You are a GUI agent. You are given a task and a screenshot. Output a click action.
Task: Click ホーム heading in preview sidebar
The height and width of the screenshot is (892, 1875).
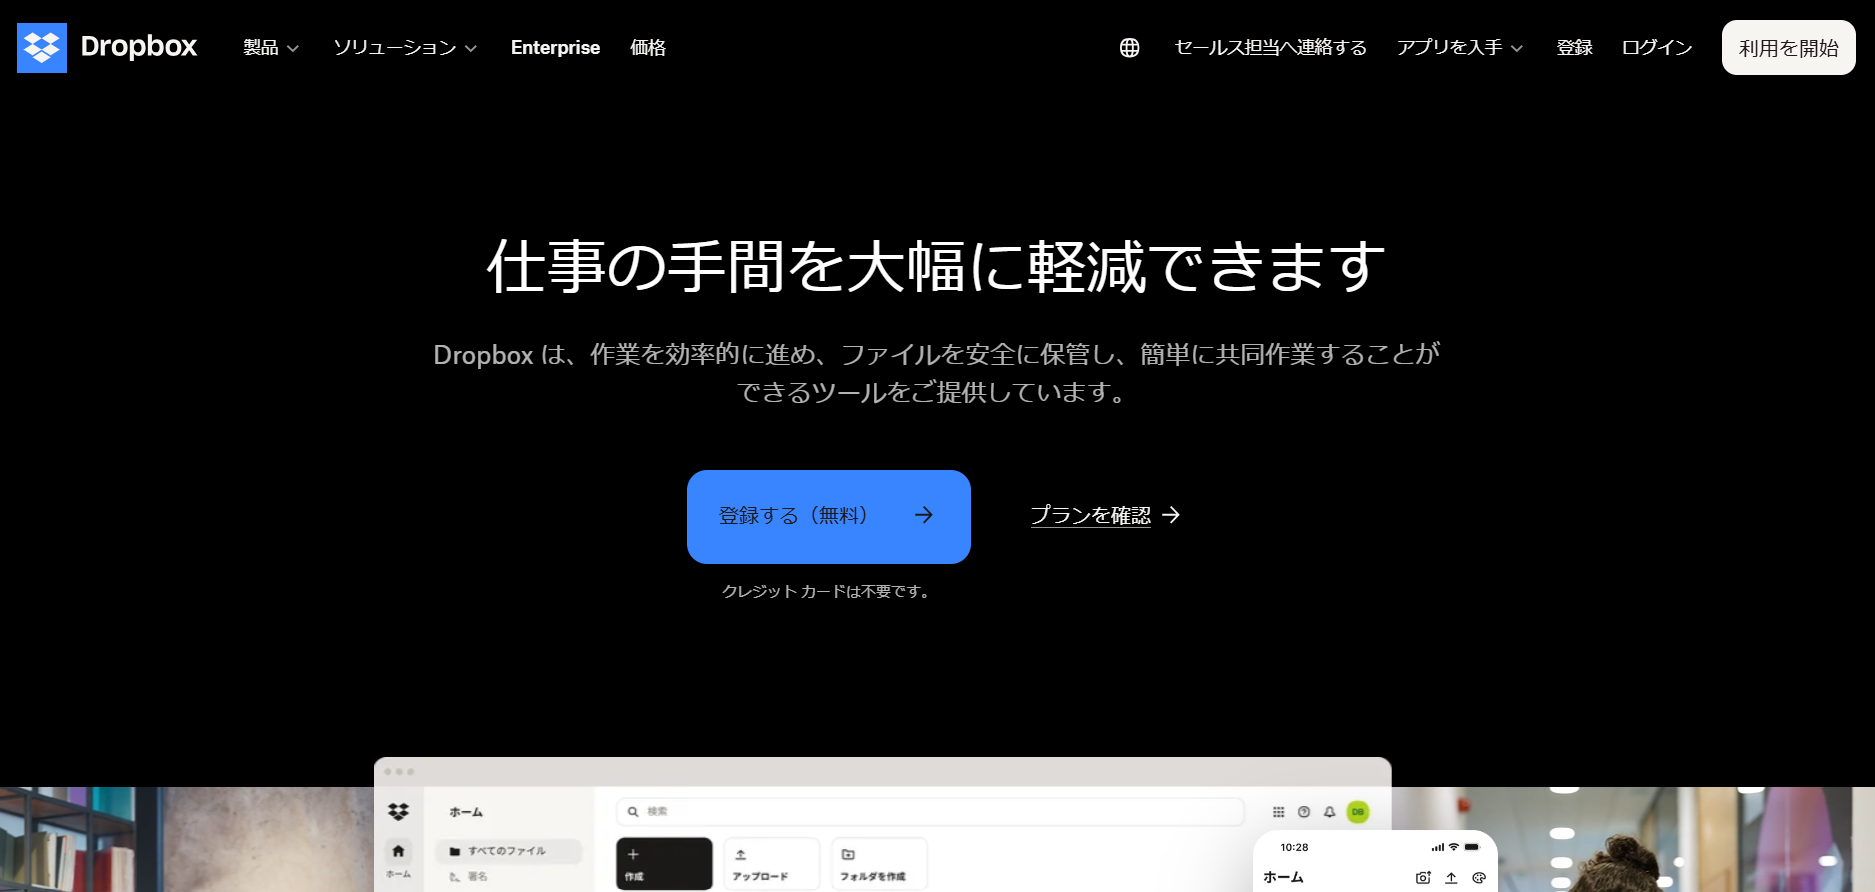tap(466, 812)
